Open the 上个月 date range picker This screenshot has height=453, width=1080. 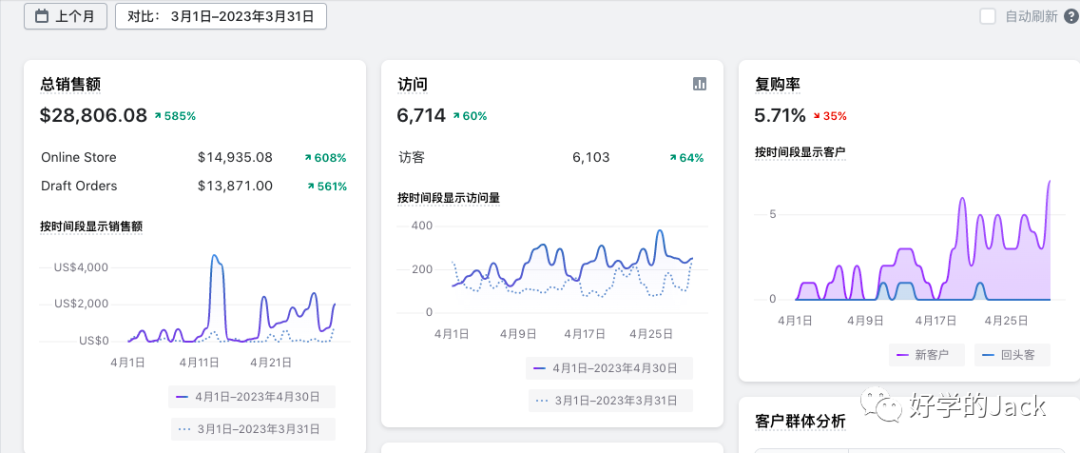65,17
